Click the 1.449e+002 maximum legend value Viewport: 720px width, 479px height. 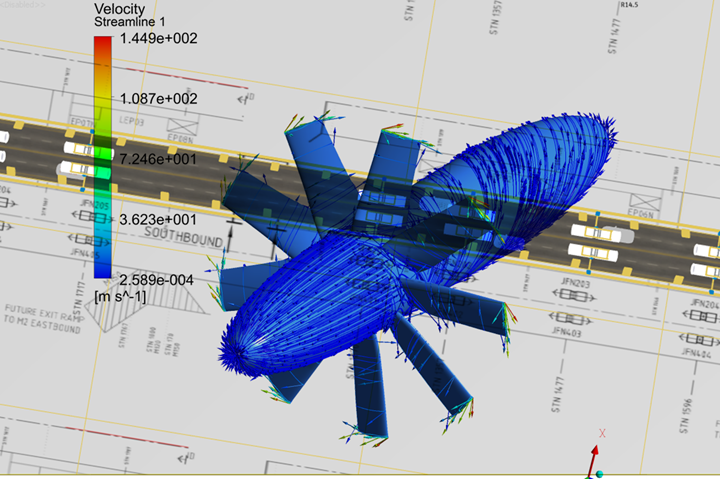pos(158,38)
